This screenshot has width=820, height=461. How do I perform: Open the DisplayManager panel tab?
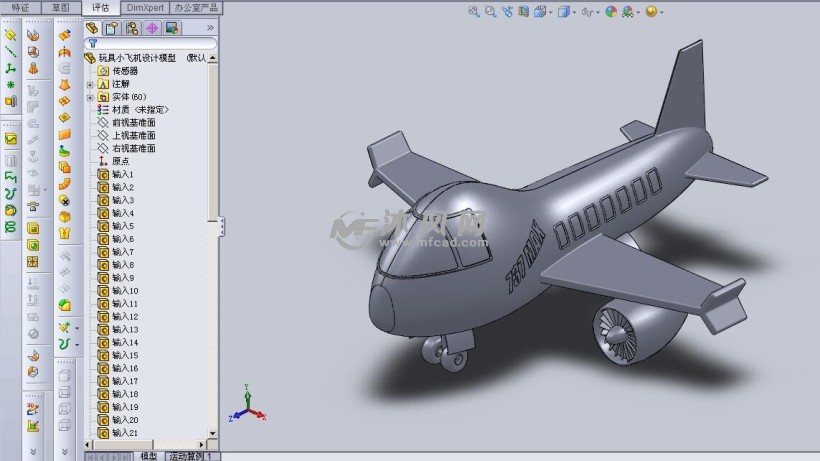pyautogui.click(x=172, y=28)
